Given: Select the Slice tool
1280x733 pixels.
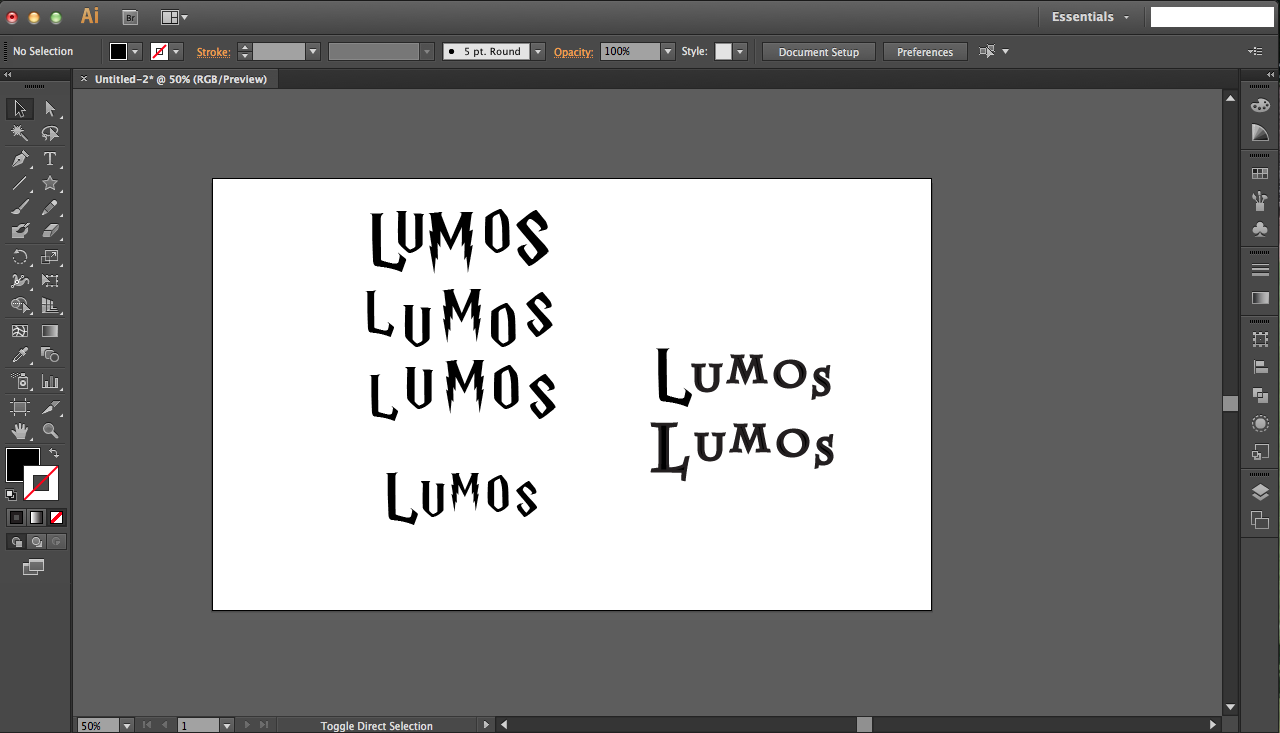Looking at the screenshot, I should (50, 407).
